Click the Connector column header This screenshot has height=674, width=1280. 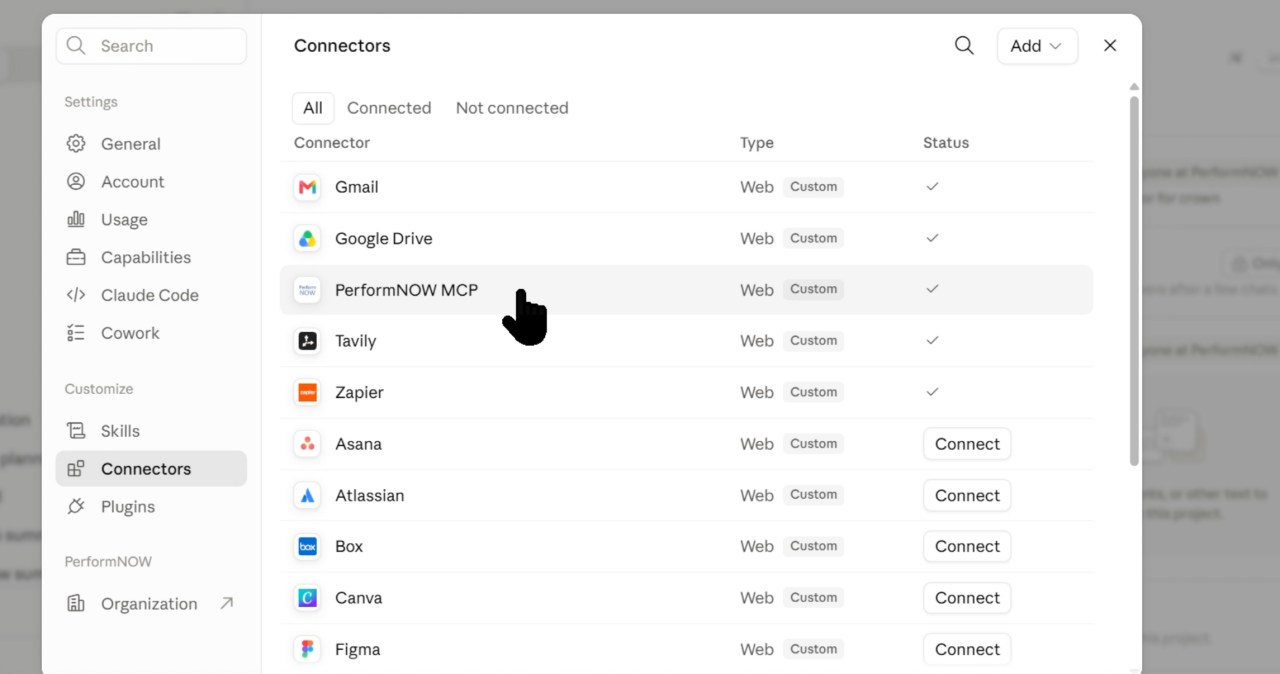coord(332,143)
